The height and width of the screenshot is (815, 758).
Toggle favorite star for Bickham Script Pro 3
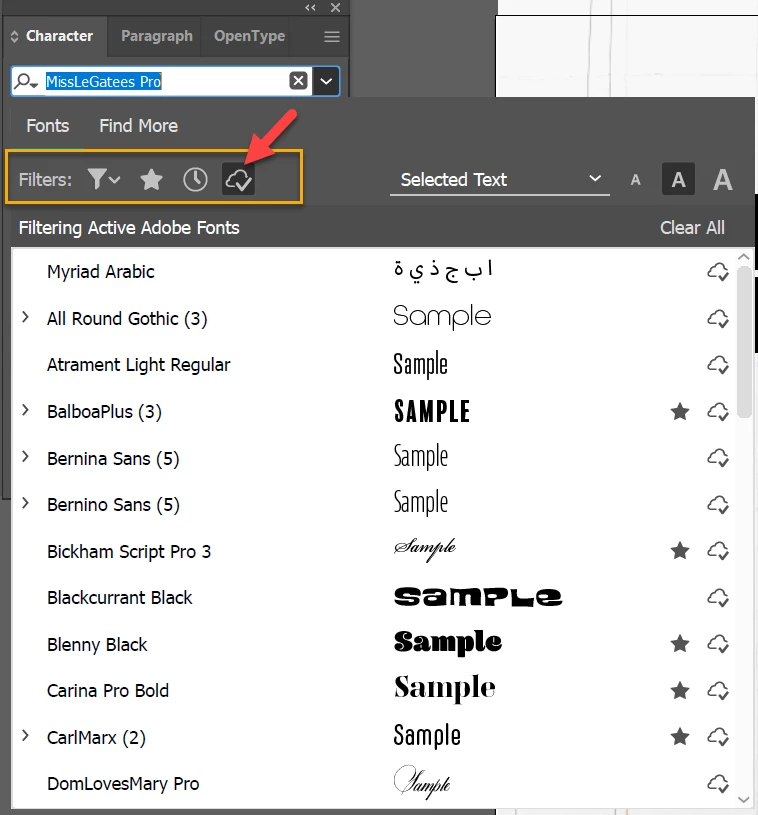coord(680,550)
